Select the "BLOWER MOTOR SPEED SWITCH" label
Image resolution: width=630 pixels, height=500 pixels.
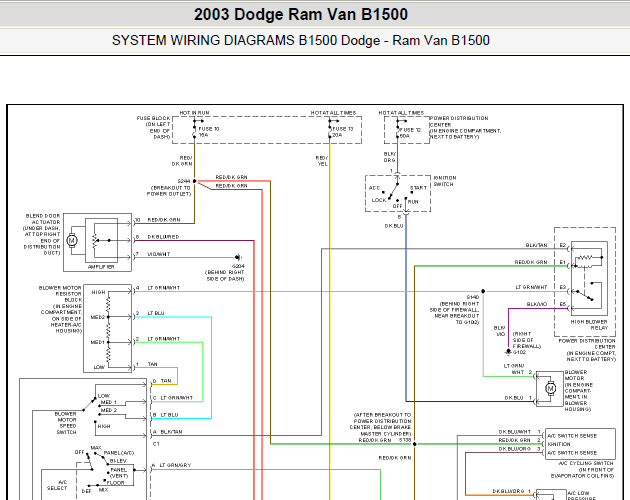66,423
